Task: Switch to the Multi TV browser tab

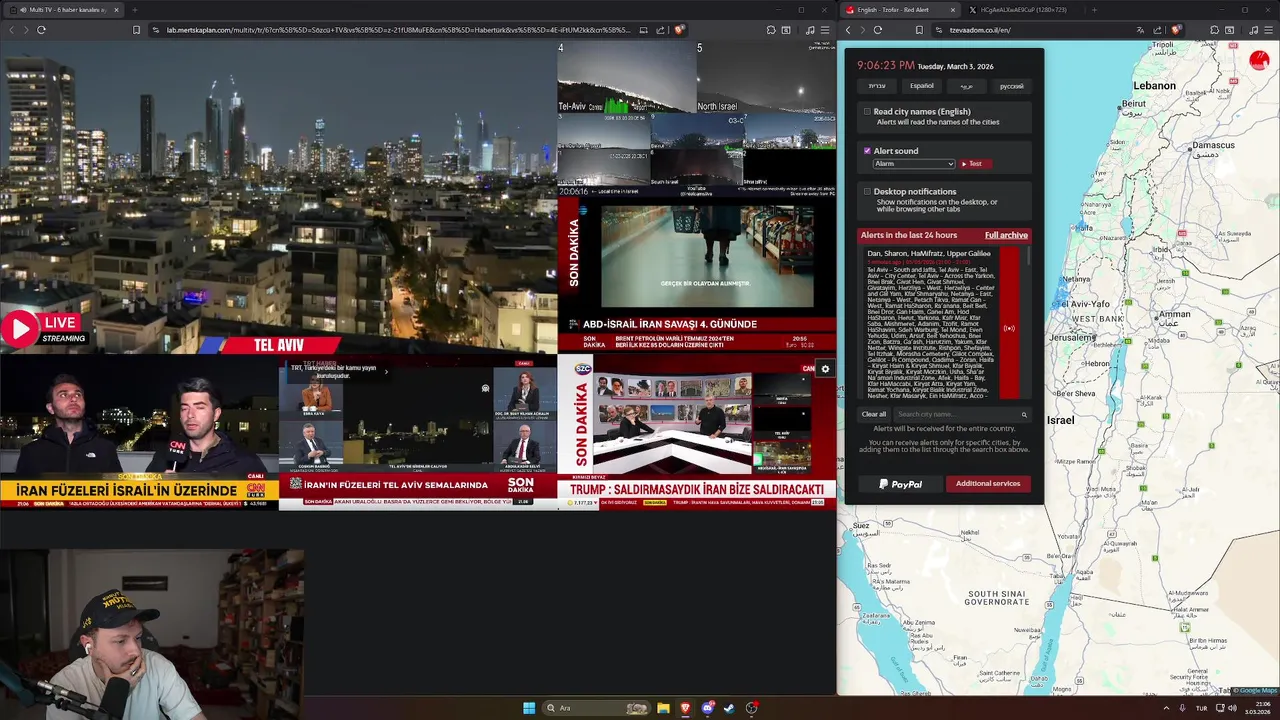Action: (x=62, y=10)
